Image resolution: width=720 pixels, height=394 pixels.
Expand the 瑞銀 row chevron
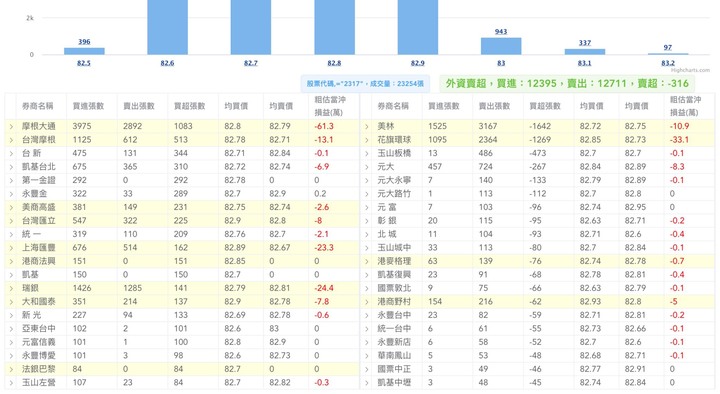point(11,288)
